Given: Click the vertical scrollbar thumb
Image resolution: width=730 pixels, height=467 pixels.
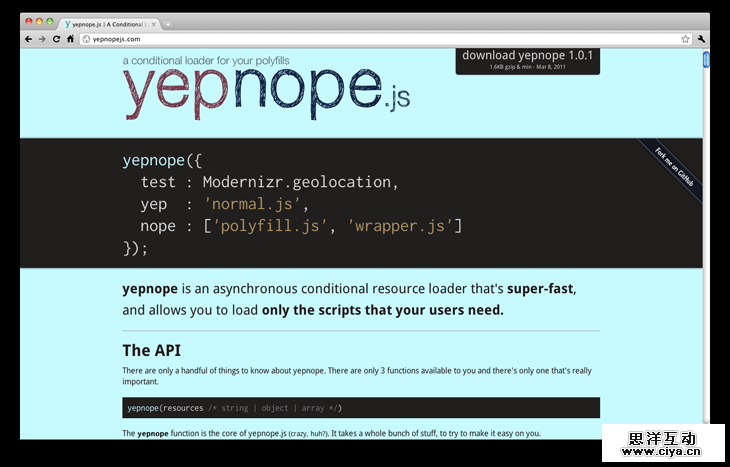Looking at the screenshot, I should [x=706, y=60].
